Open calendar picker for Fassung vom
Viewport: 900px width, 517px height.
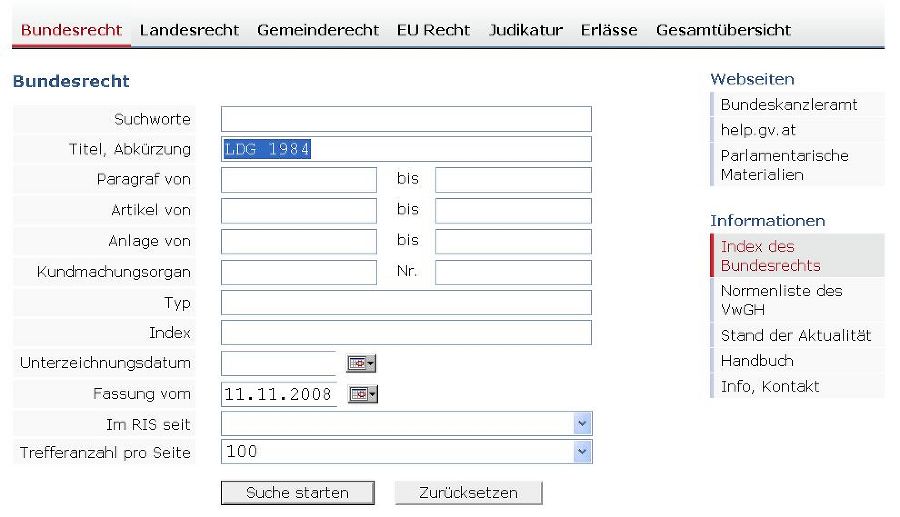tap(363, 394)
